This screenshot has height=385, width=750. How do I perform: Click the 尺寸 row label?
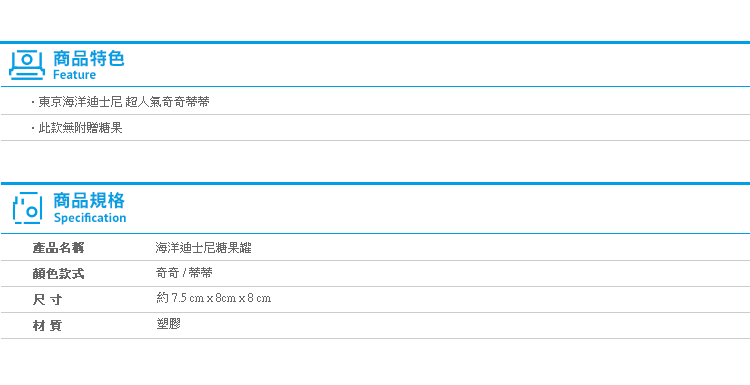click(47, 300)
